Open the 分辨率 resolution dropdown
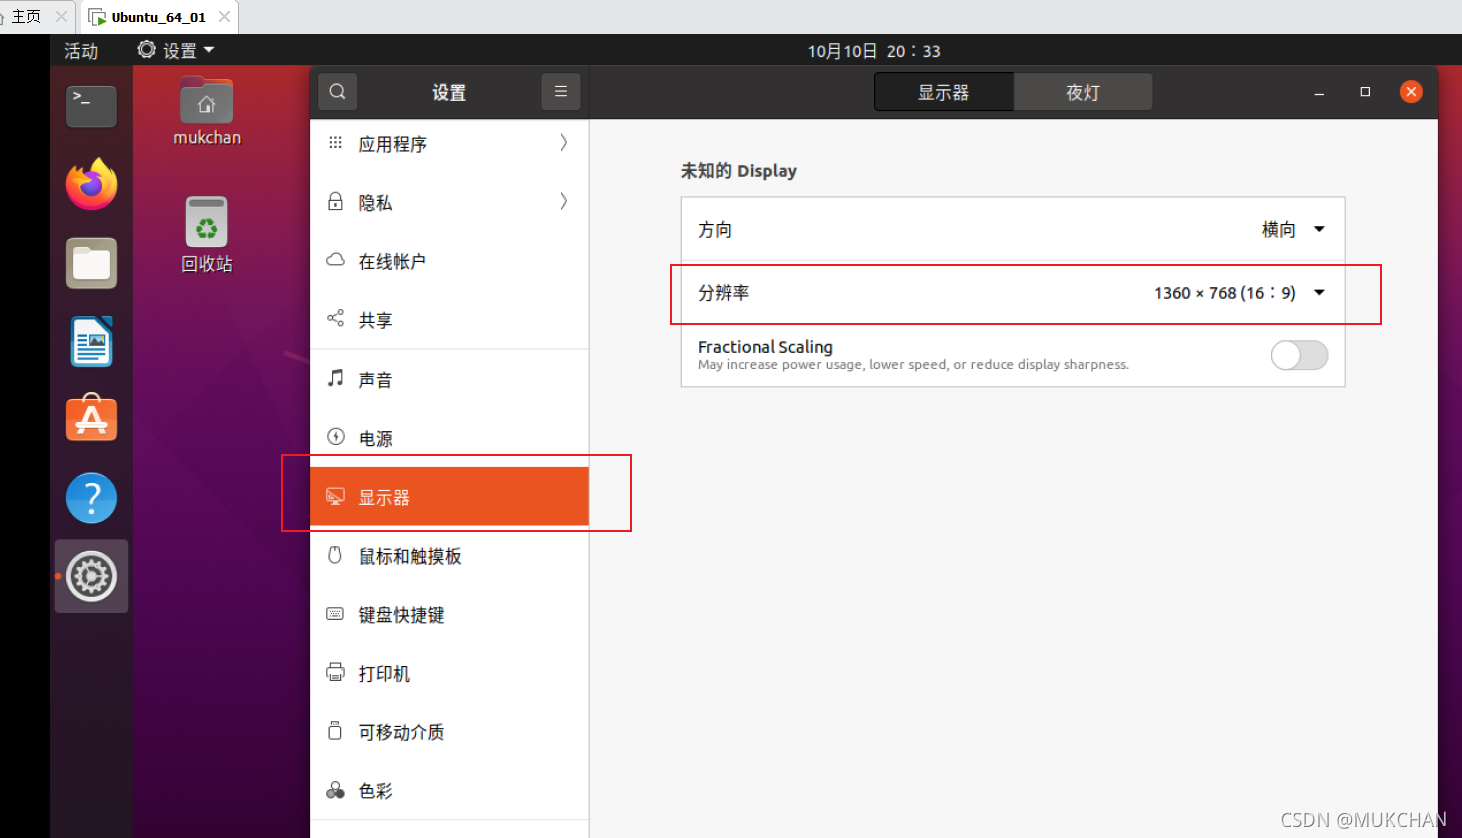This screenshot has width=1462, height=838. (x=1012, y=293)
